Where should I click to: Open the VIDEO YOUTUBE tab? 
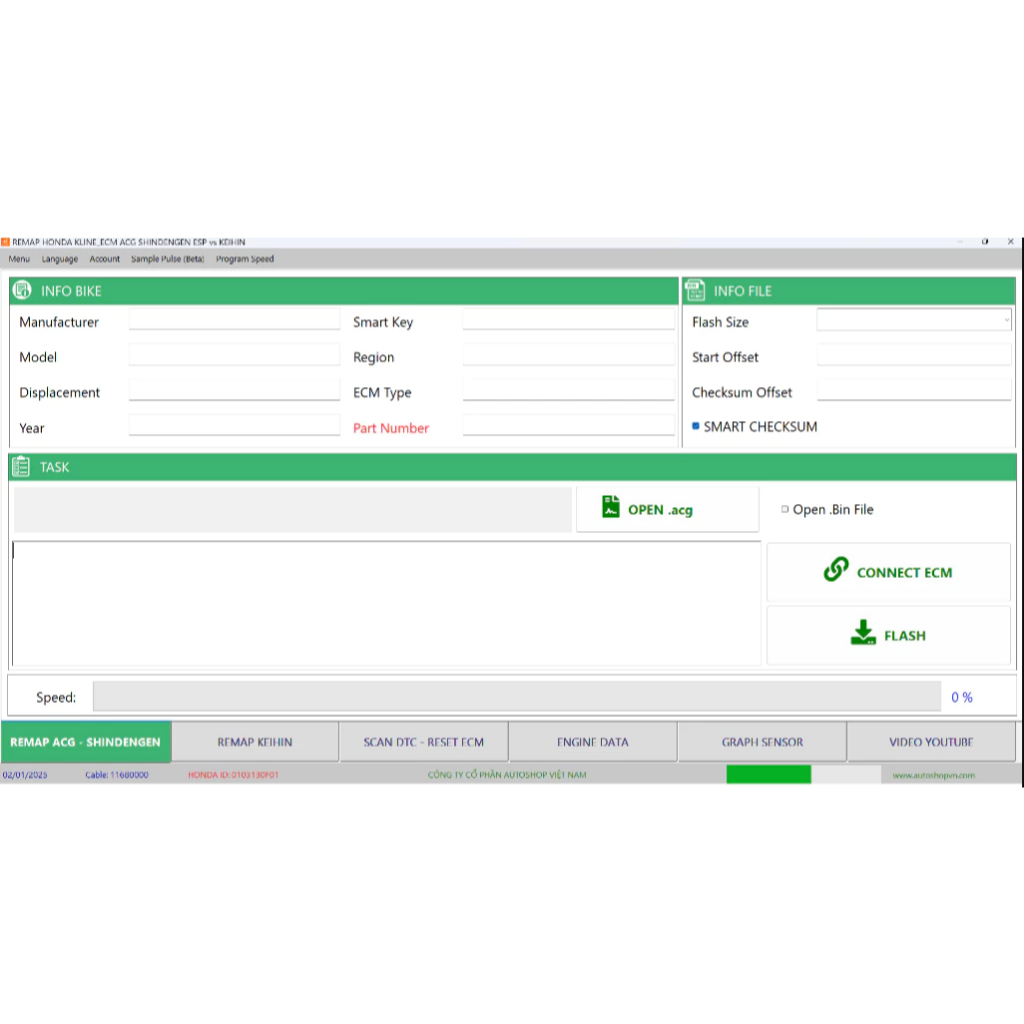931,742
